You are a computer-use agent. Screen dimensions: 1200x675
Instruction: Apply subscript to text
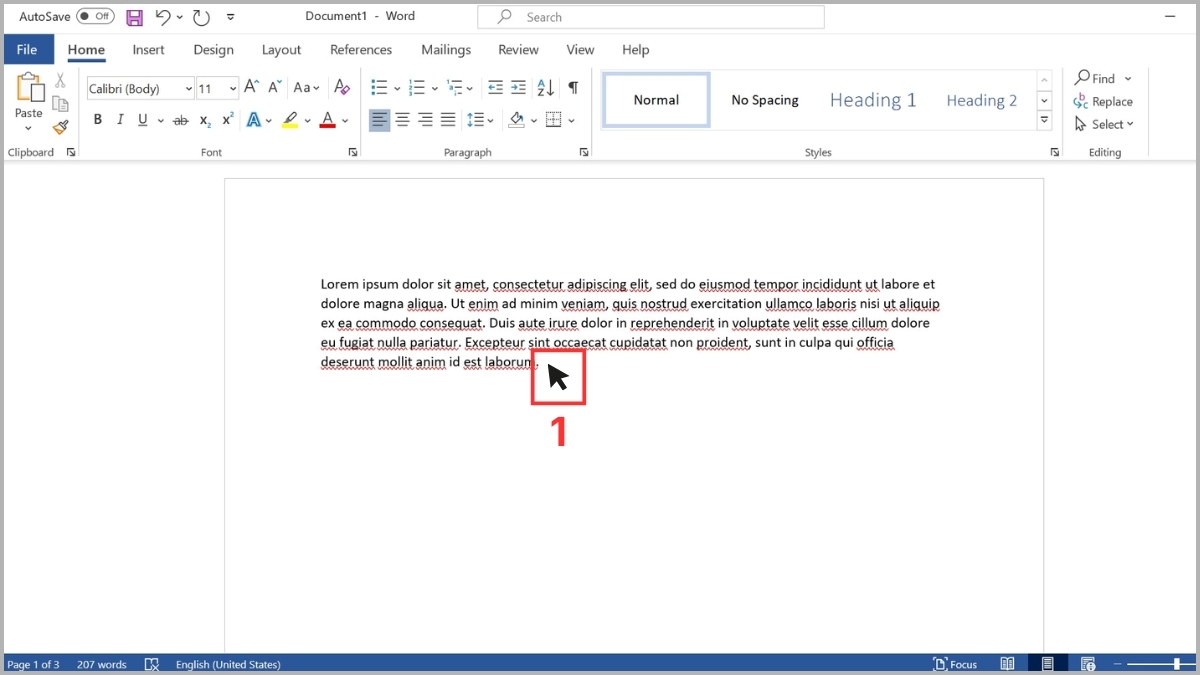tap(203, 120)
